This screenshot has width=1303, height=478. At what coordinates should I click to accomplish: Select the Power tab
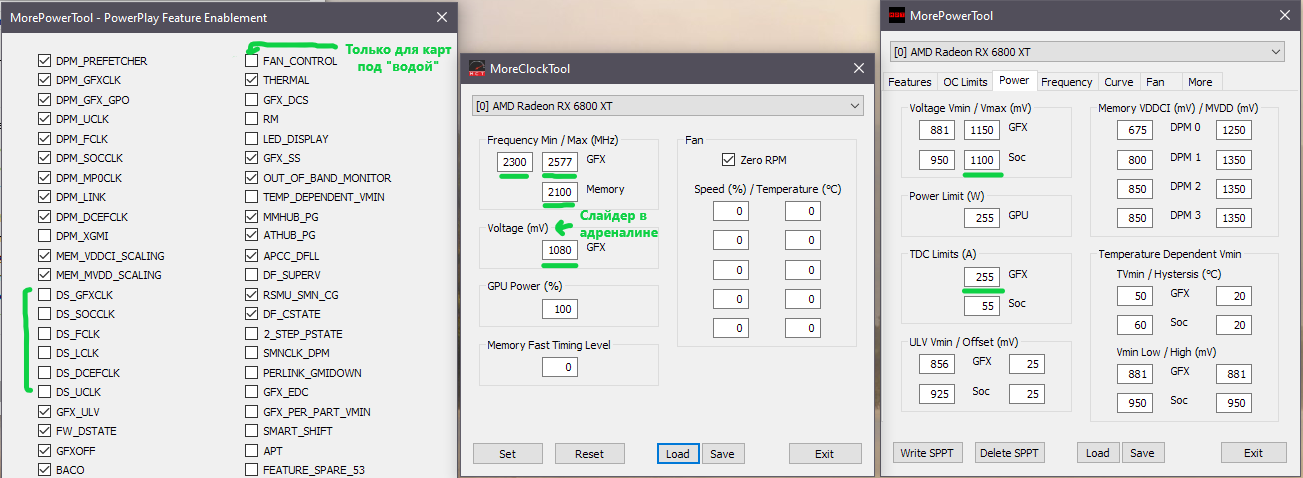pos(1014,81)
